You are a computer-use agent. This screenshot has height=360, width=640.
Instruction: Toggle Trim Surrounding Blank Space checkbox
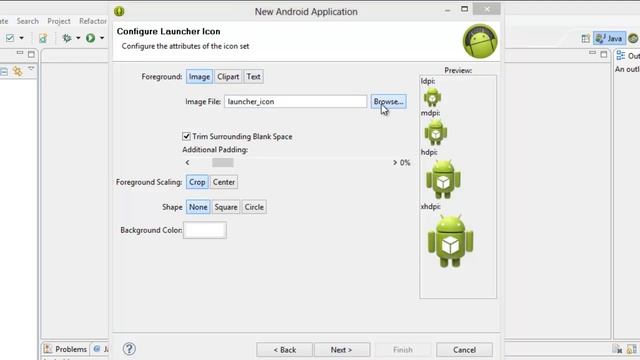click(186, 136)
